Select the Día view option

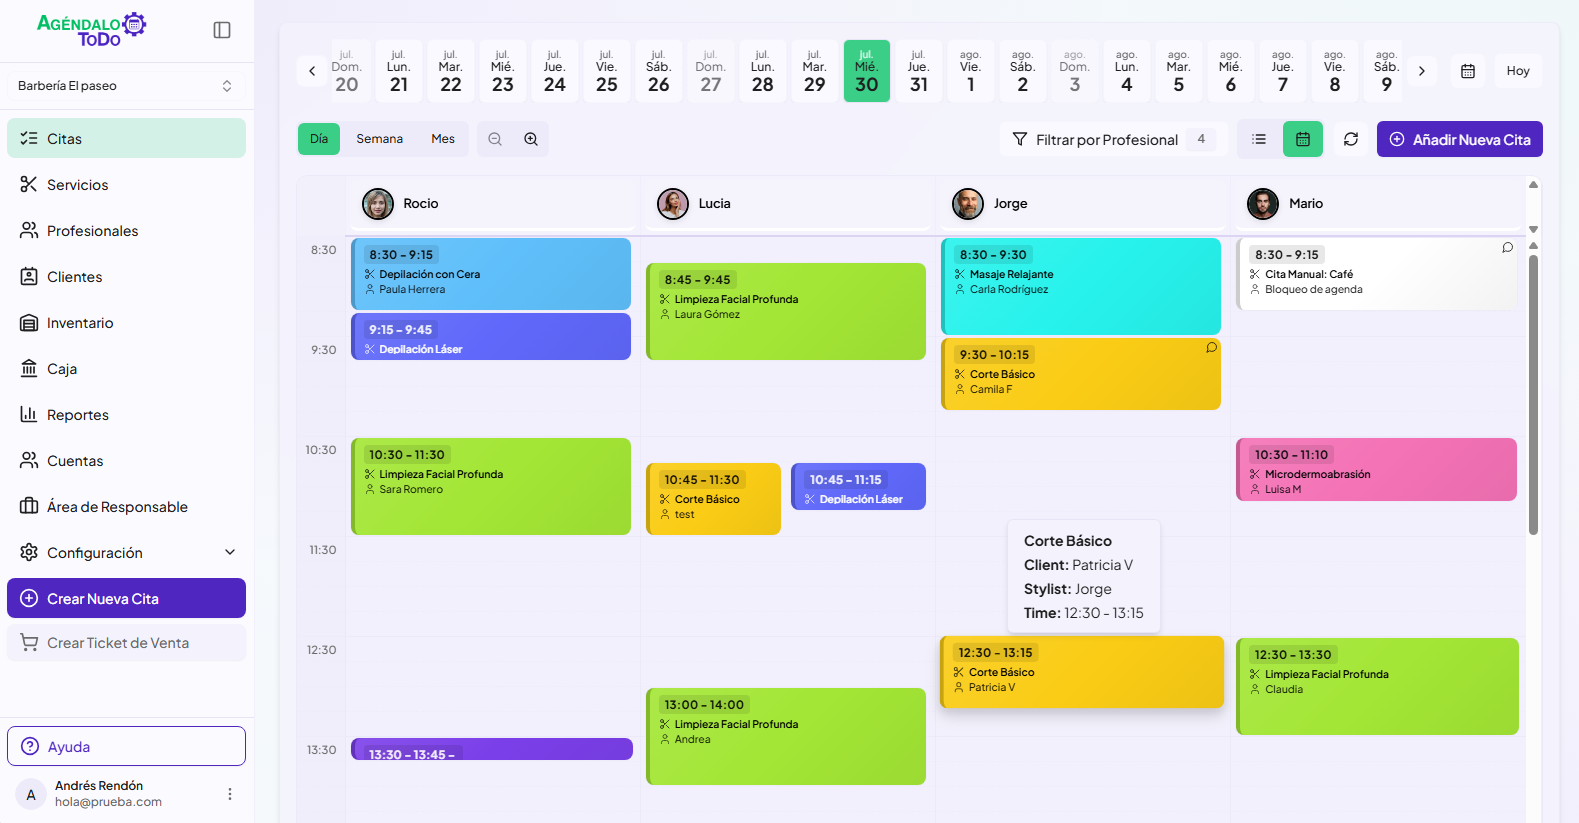[x=319, y=139]
